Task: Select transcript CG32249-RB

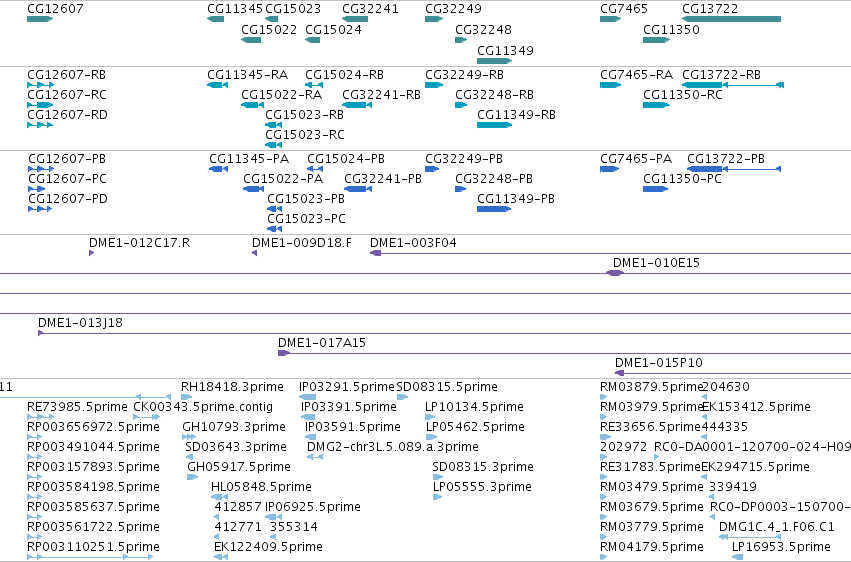Action: tap(465, 74)
